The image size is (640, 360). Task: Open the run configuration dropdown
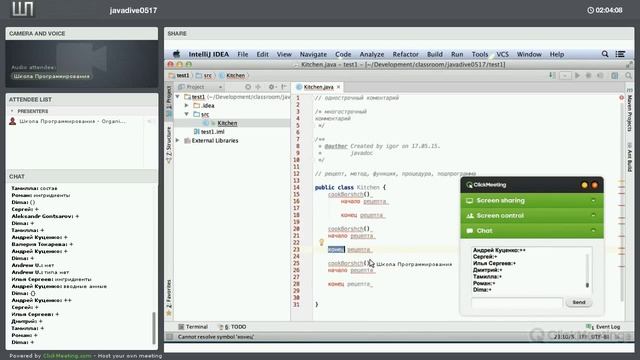[565, 76]
